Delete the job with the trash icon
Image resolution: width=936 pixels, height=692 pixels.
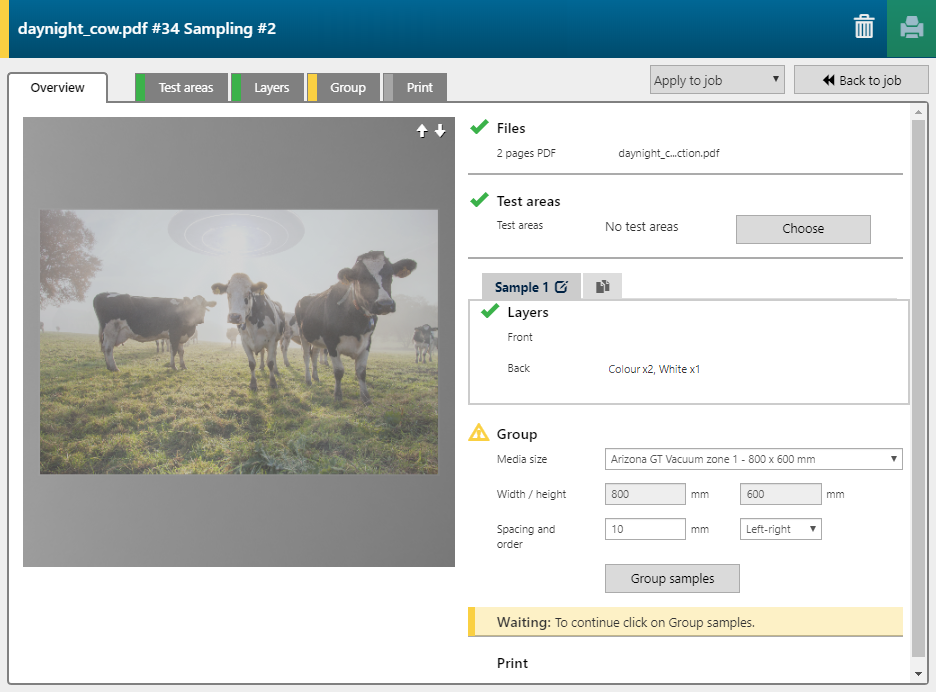[x=864, y=27]
